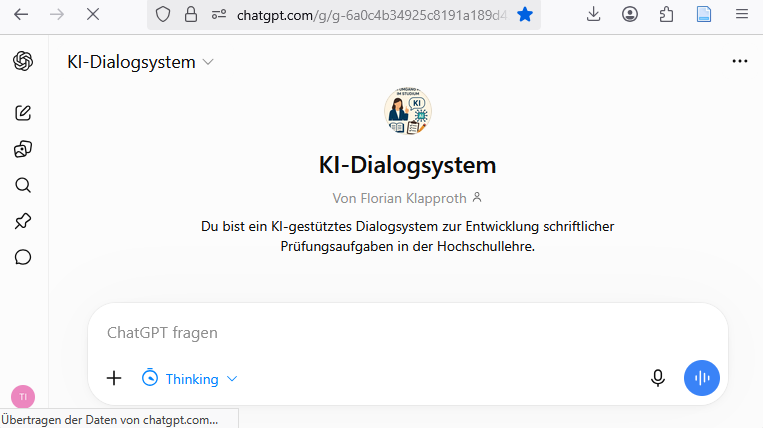Click the KI-Dialogsystem main heading text
763x428 pixels.
click(x=408, y=165)
